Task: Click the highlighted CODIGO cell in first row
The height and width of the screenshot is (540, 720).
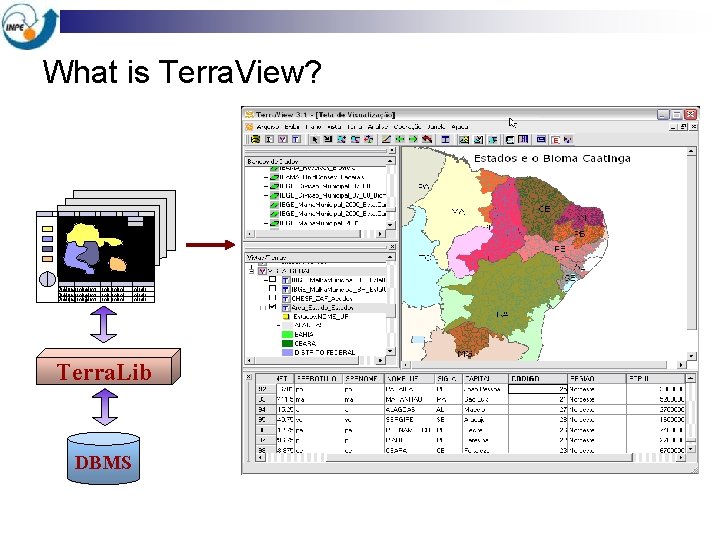Action: point(538,389)
